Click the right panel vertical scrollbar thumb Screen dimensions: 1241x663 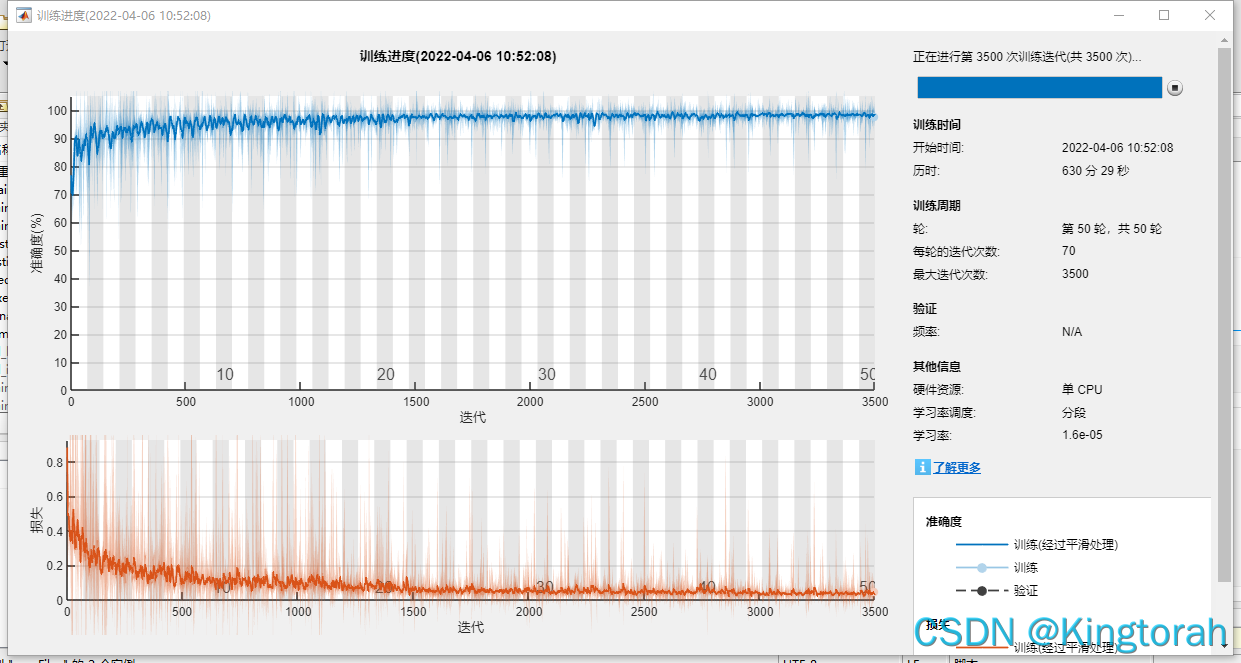(1224, 315)
